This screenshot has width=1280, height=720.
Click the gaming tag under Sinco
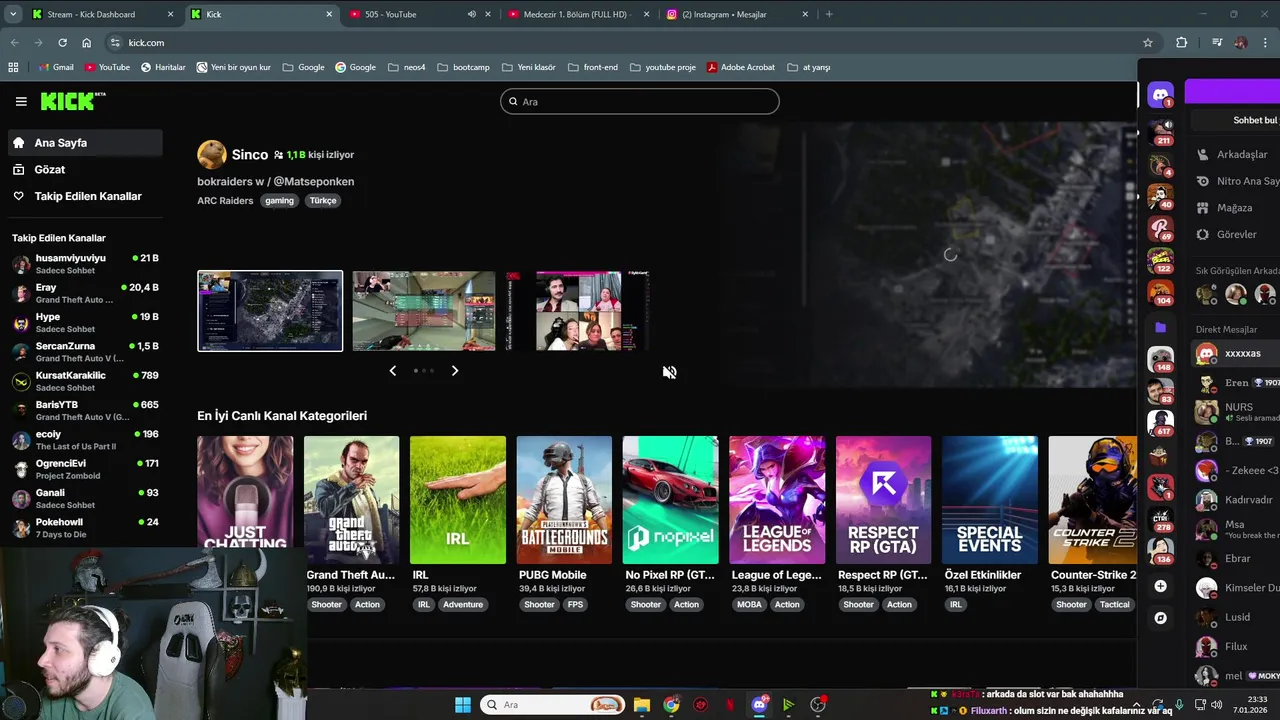click(279, 201)
